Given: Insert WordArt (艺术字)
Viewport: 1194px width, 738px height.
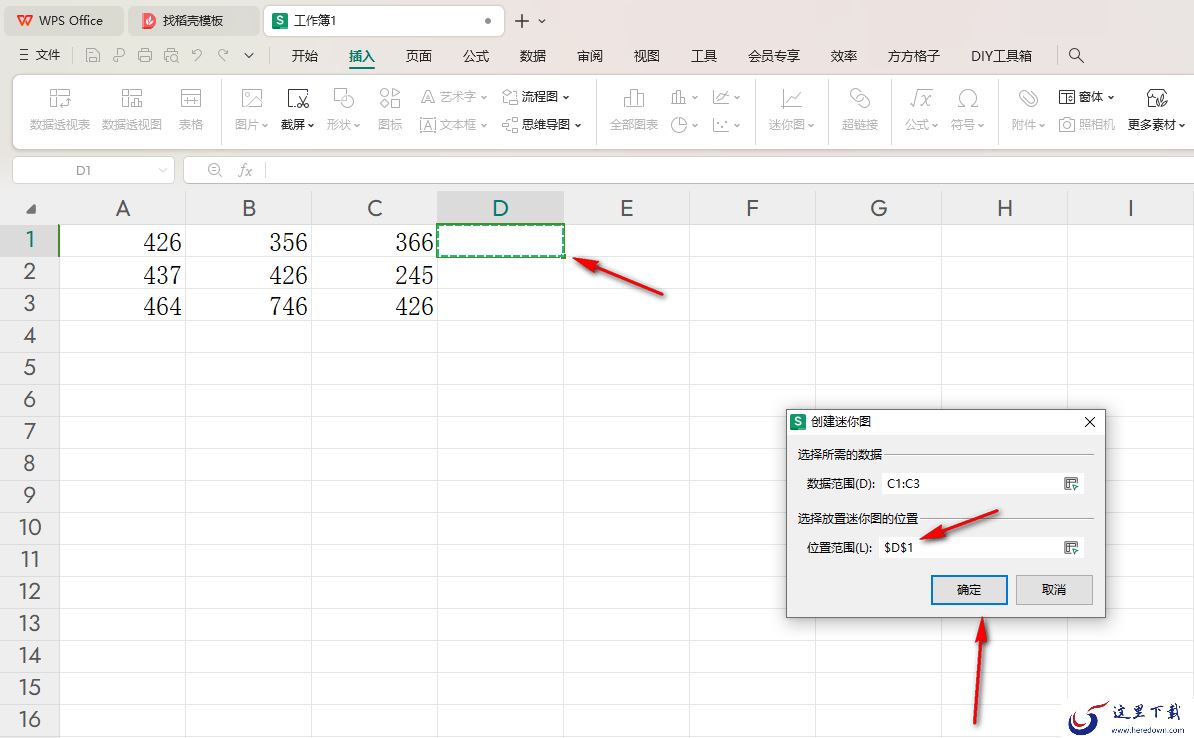Looking at the screenshot, I should point(454,97).
